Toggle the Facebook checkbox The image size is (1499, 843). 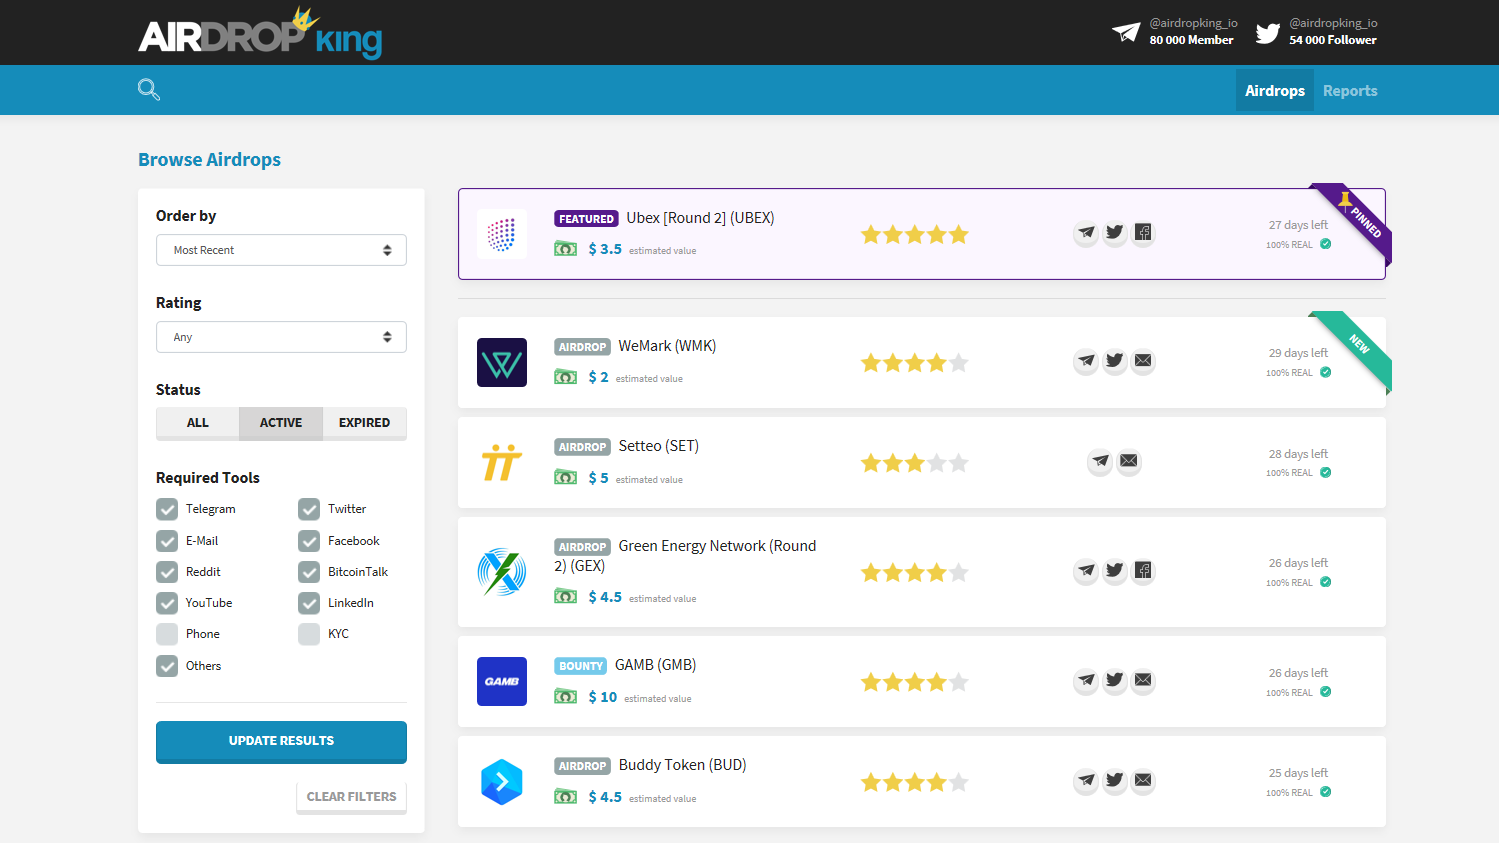[309, 541]
